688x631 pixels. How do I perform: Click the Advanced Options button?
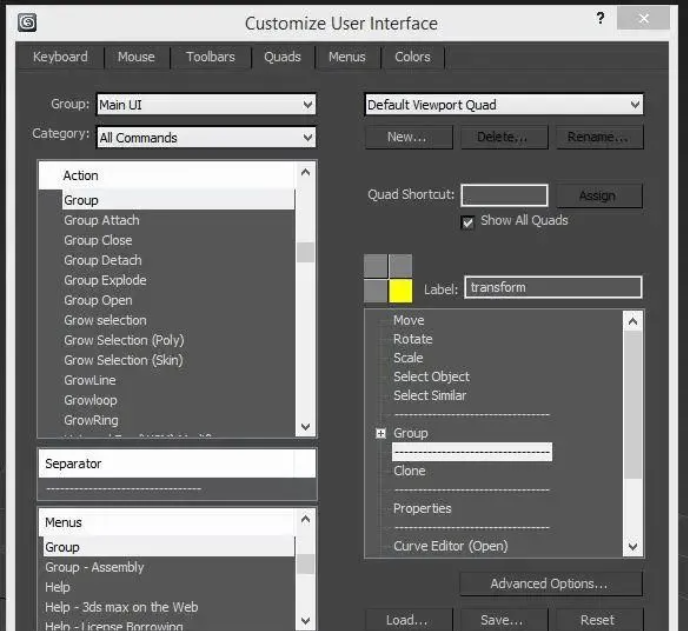[x=548, y=584]
